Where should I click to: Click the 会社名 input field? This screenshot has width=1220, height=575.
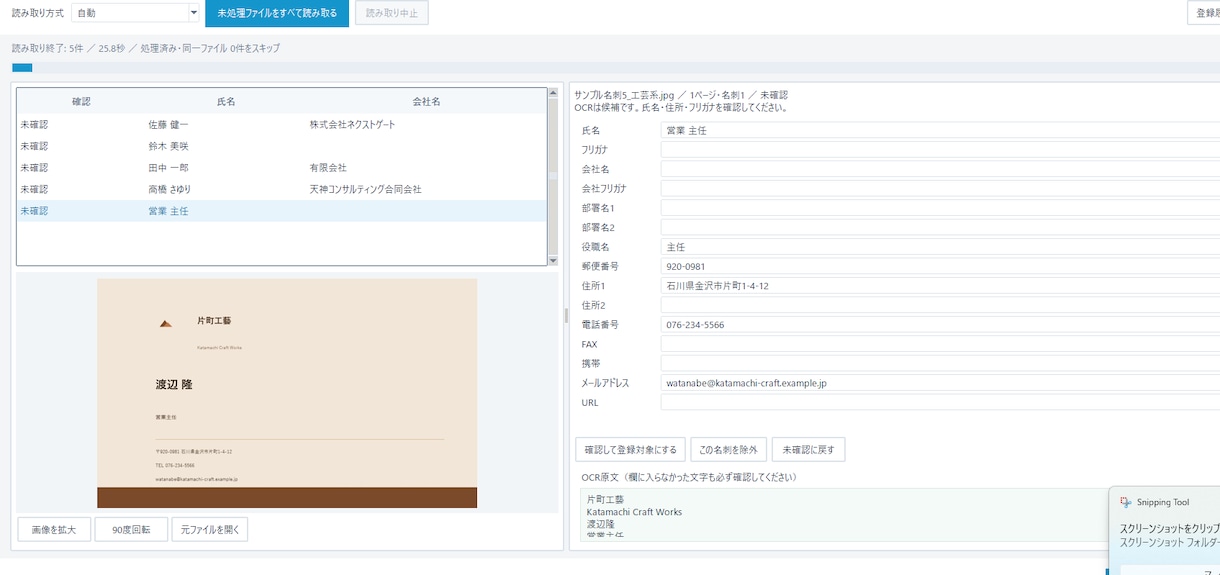pyautogui.click(x=940, y=169)
